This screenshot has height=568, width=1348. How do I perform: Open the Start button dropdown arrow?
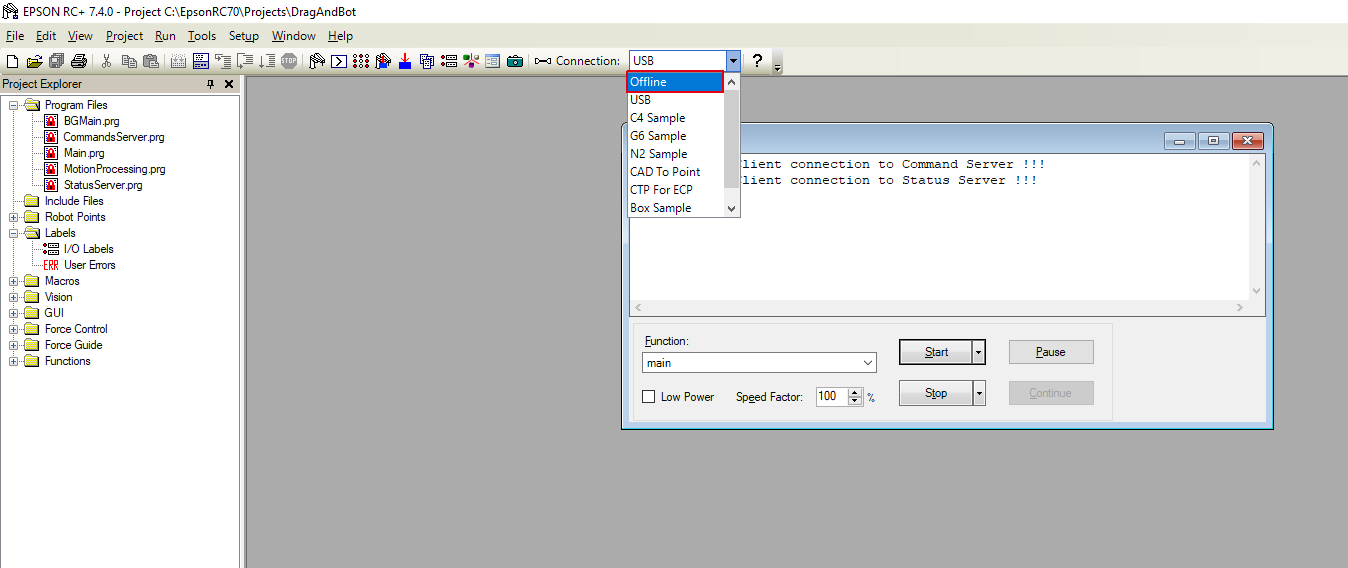pos(979,352)
